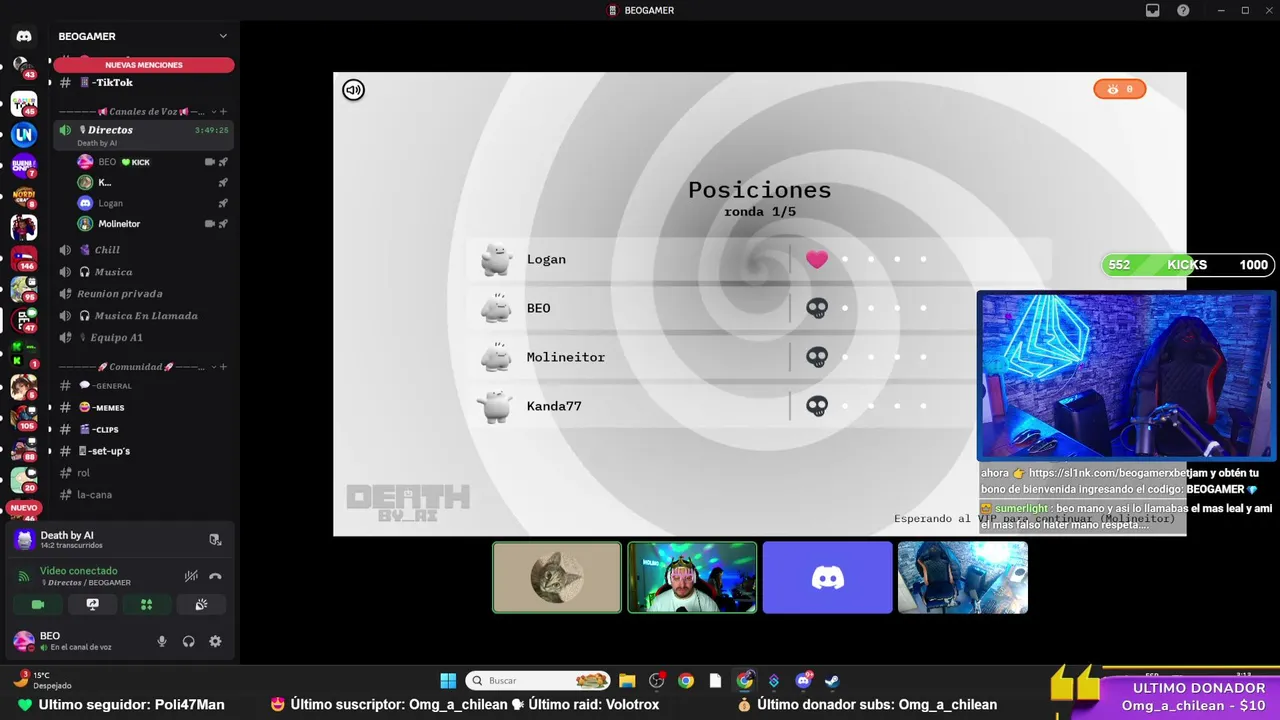Focus the Discord logo participant tile
The image size is (1280, 720).
point(827,577)
